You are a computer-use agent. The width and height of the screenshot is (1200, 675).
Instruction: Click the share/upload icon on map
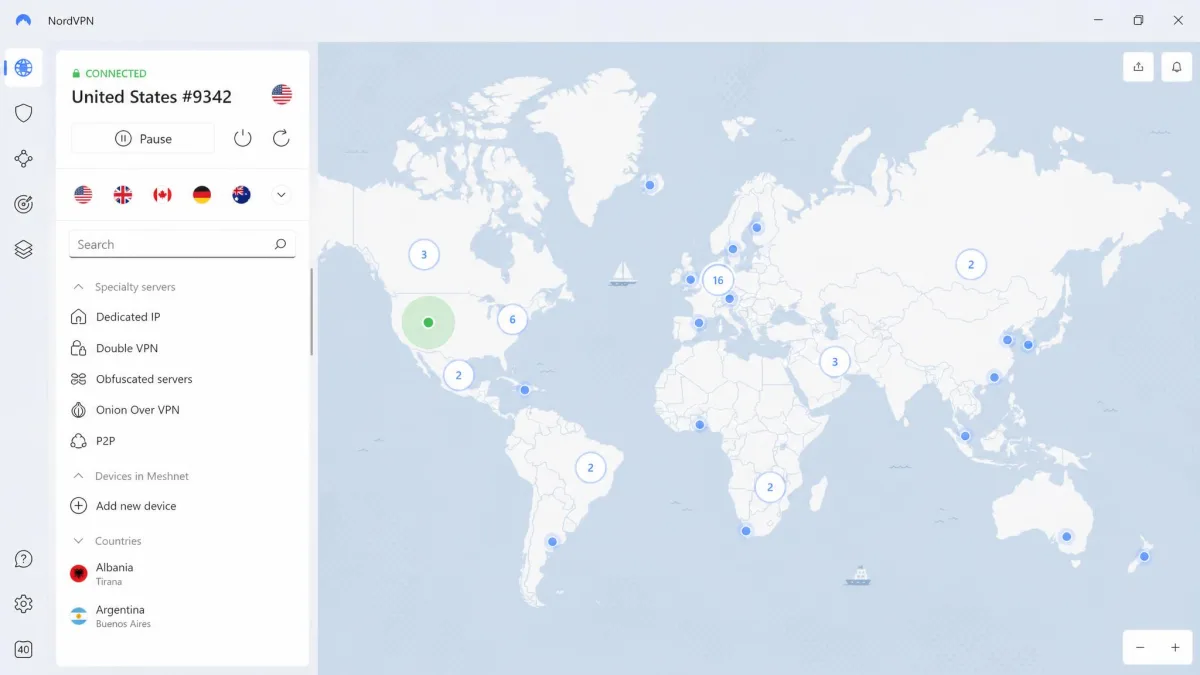1138,67
